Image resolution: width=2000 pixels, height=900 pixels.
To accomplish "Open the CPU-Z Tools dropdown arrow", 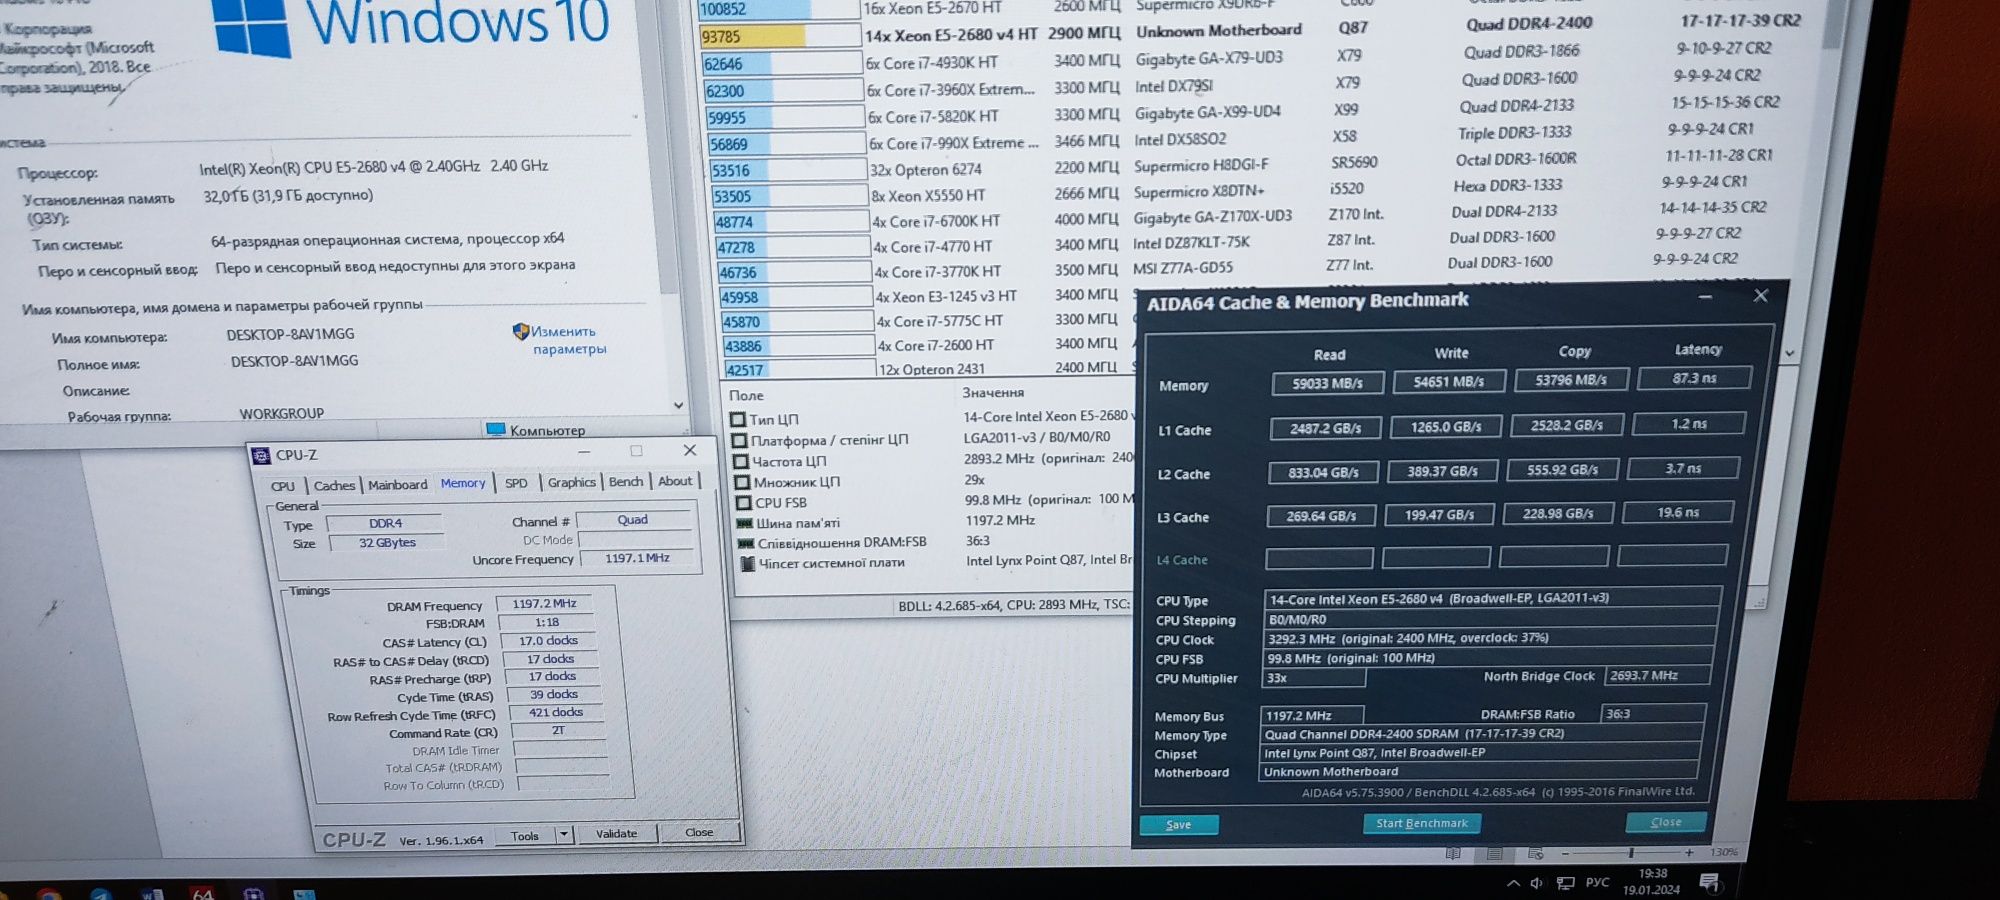I will [565, 833].
